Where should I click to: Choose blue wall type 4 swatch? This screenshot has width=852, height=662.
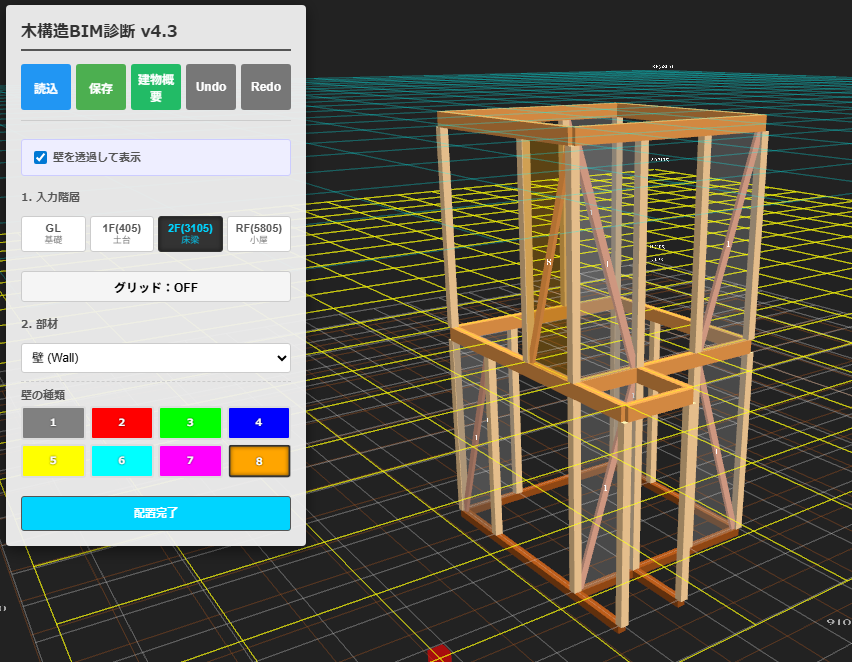click(259, 423)
